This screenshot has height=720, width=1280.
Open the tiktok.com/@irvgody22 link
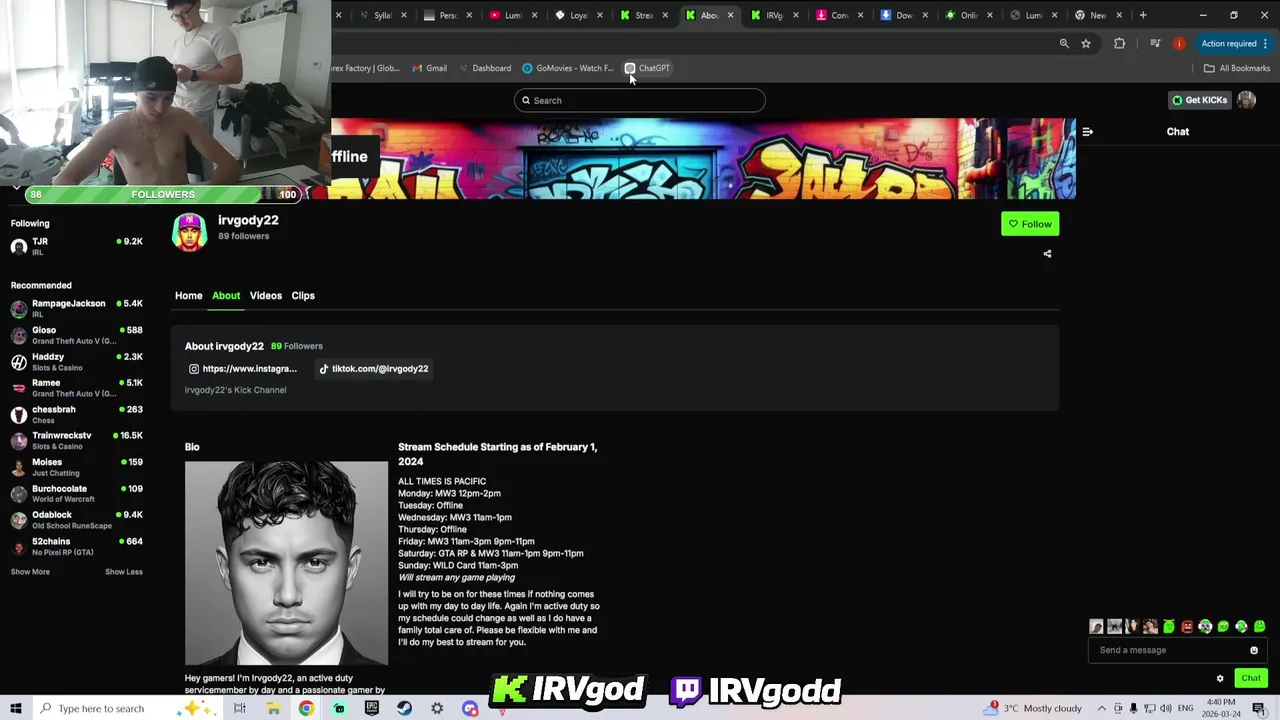click(373, 369)
